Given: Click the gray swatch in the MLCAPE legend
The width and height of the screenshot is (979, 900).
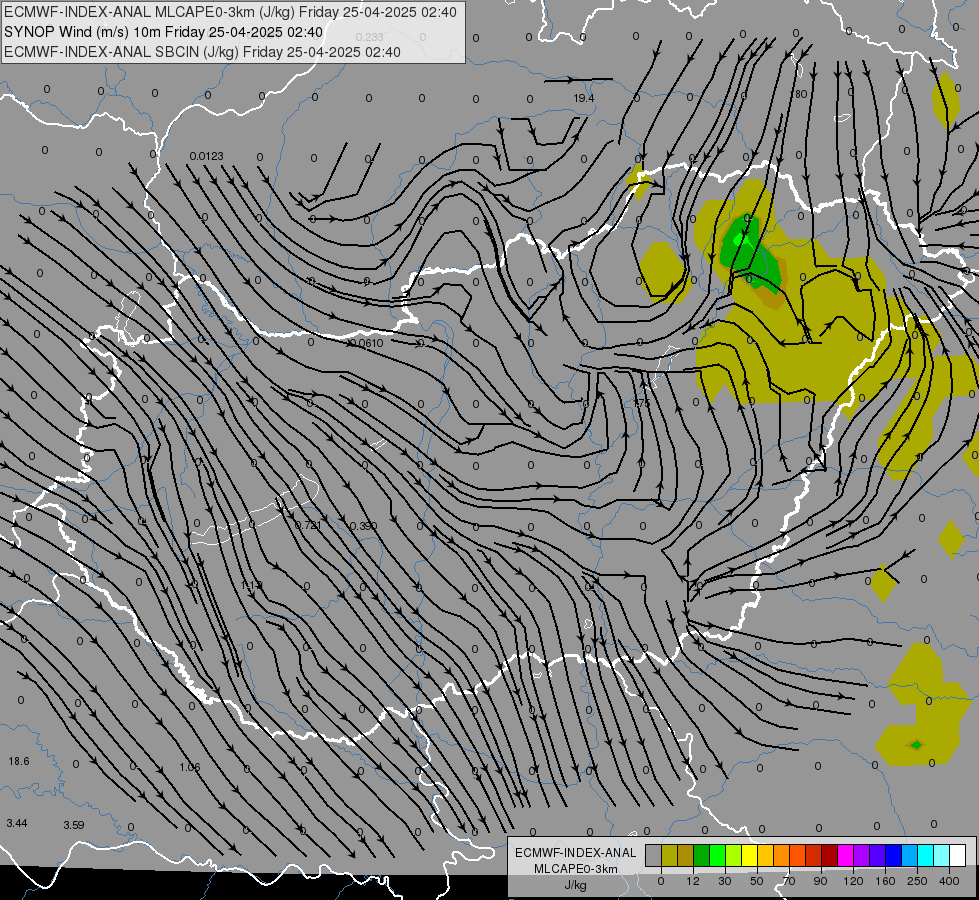Looking at the screenshot, I should coord(653,856).
